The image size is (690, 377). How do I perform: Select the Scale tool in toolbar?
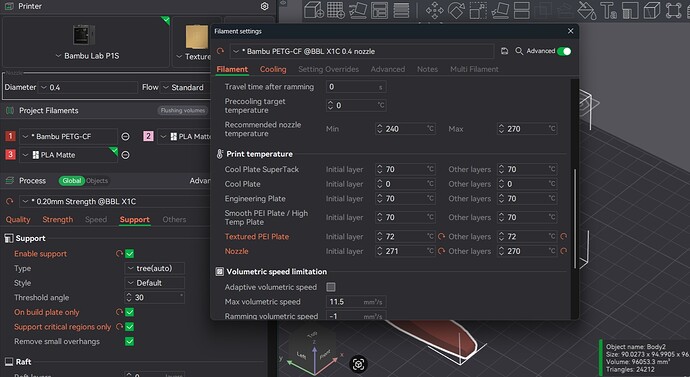coord(478,10)
